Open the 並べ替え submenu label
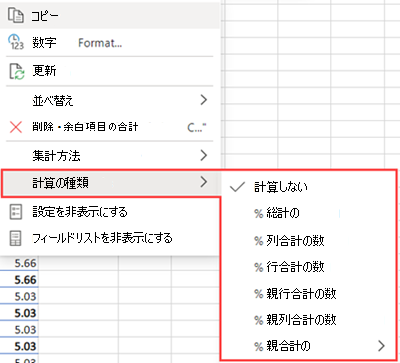400x363 pixels. pyautogui.click(x=53, y=100)
